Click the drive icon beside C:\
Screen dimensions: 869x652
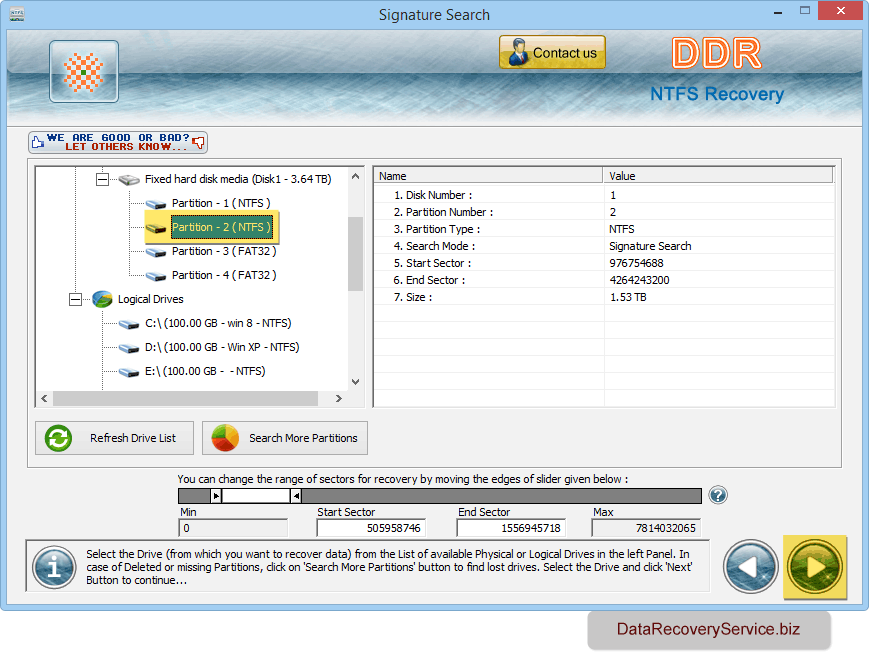(x=129, y=324)
